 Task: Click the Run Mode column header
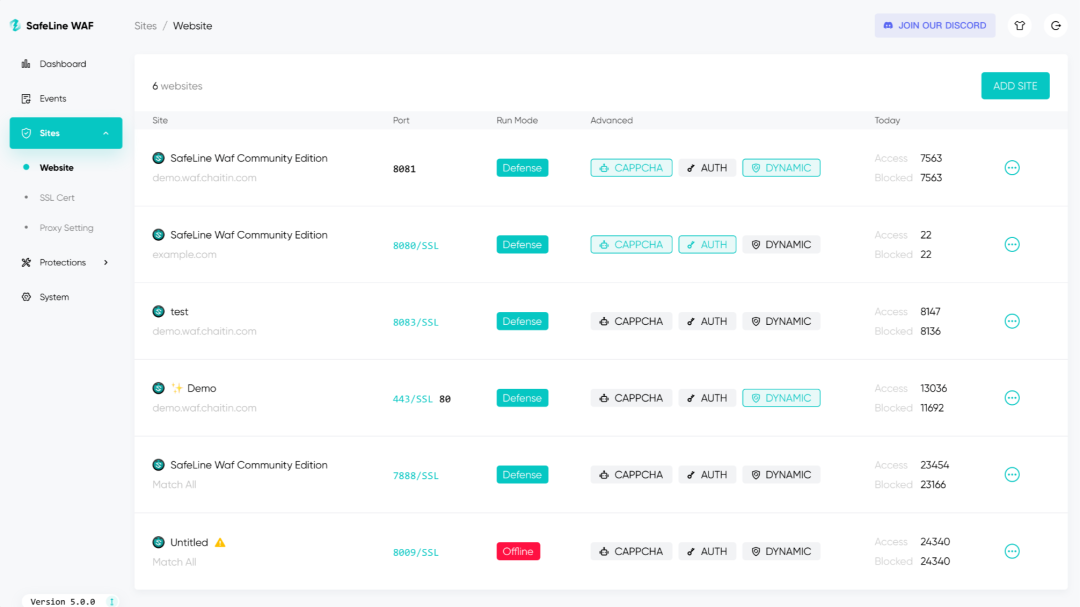coord(517,120)
